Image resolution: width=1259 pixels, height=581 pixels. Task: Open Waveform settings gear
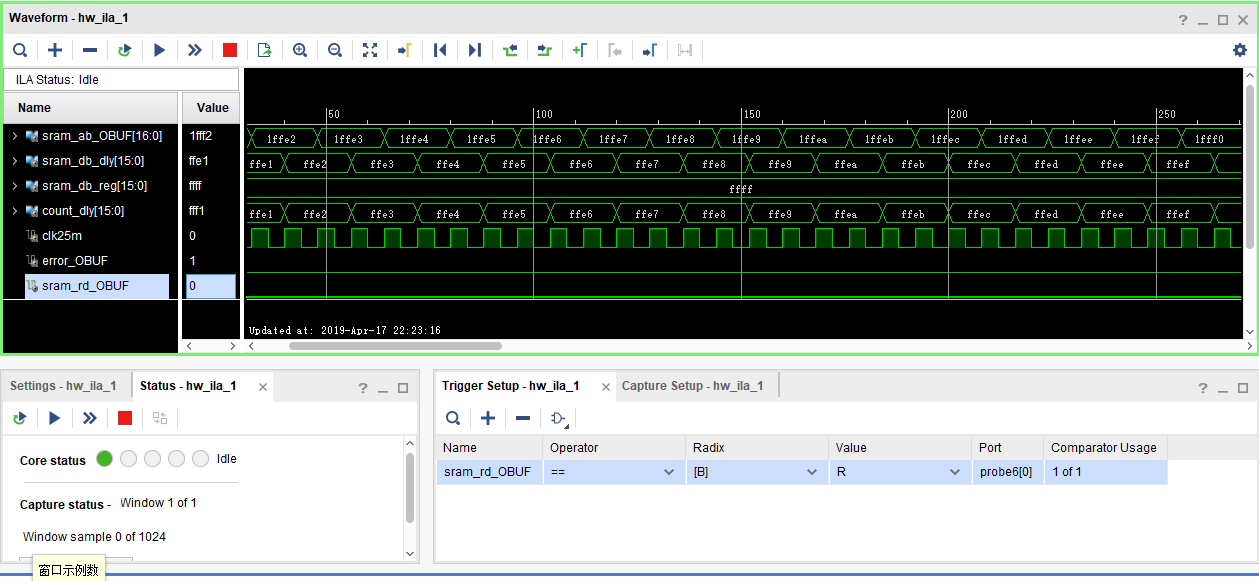click(x=1240, y=50)
